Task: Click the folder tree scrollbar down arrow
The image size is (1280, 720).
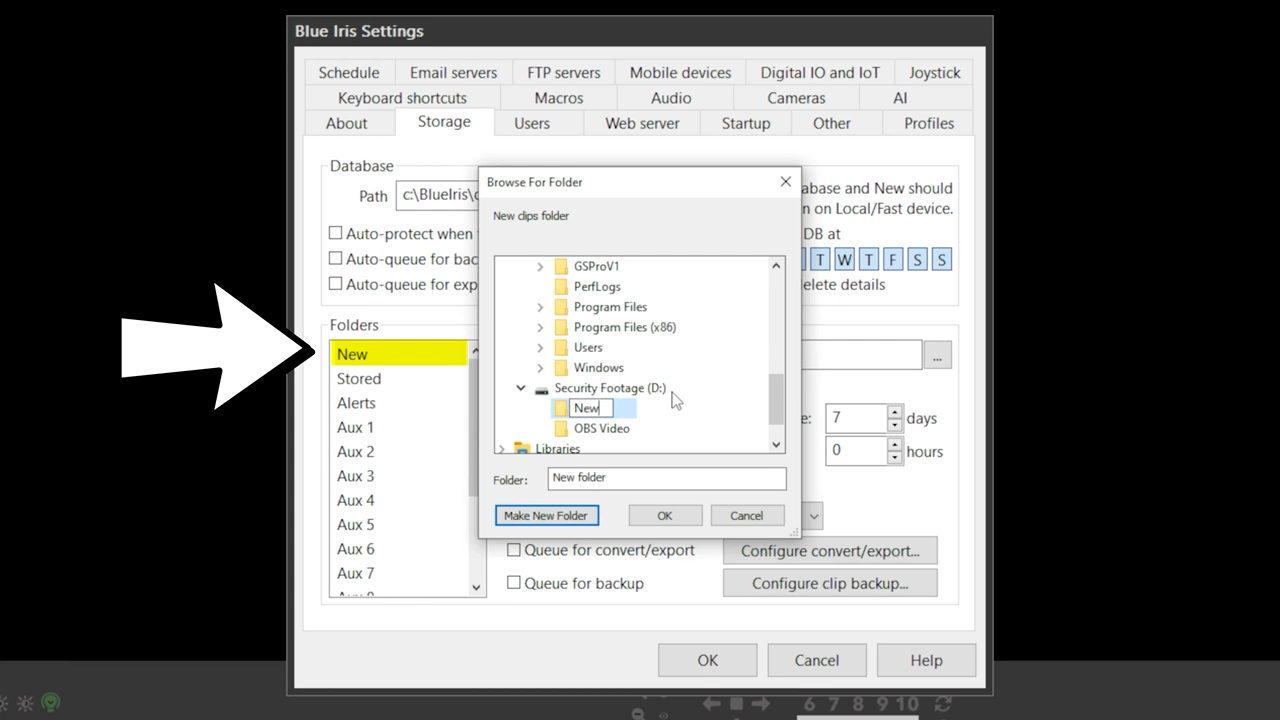Action: [776, 444]
